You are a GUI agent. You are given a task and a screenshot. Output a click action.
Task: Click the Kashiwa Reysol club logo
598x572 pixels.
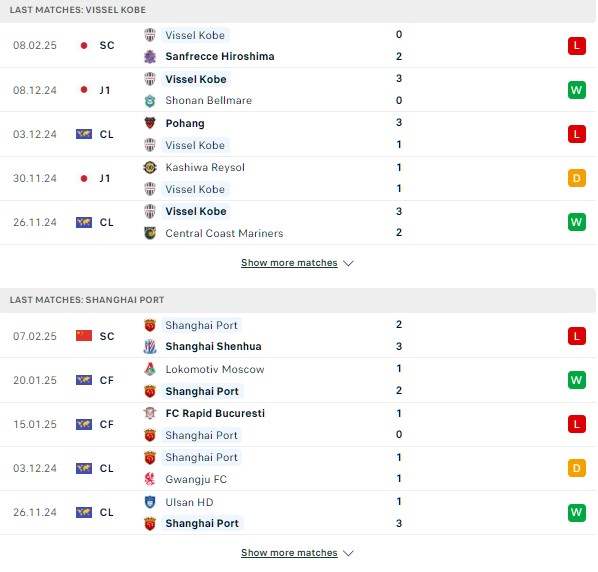tap(150, 167)
